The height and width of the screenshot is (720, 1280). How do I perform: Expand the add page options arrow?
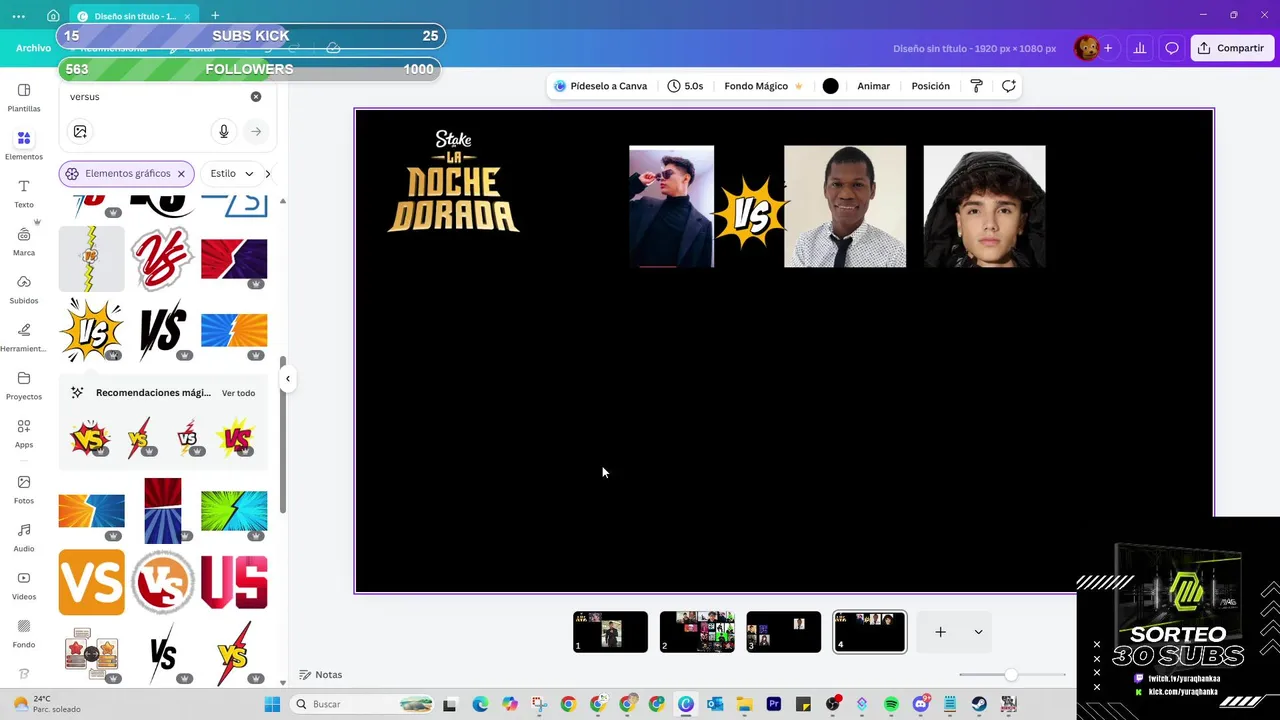tap(978, 632)
